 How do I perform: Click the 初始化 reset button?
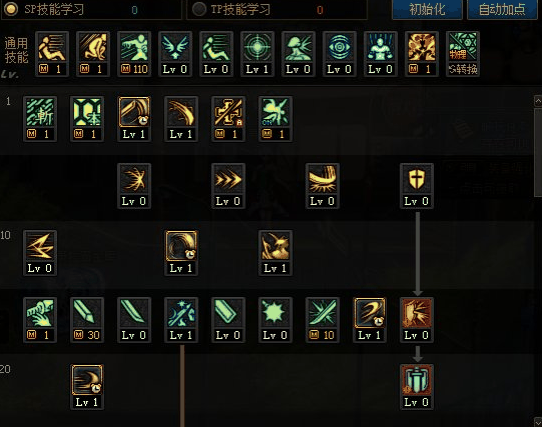tap(427, 9)
